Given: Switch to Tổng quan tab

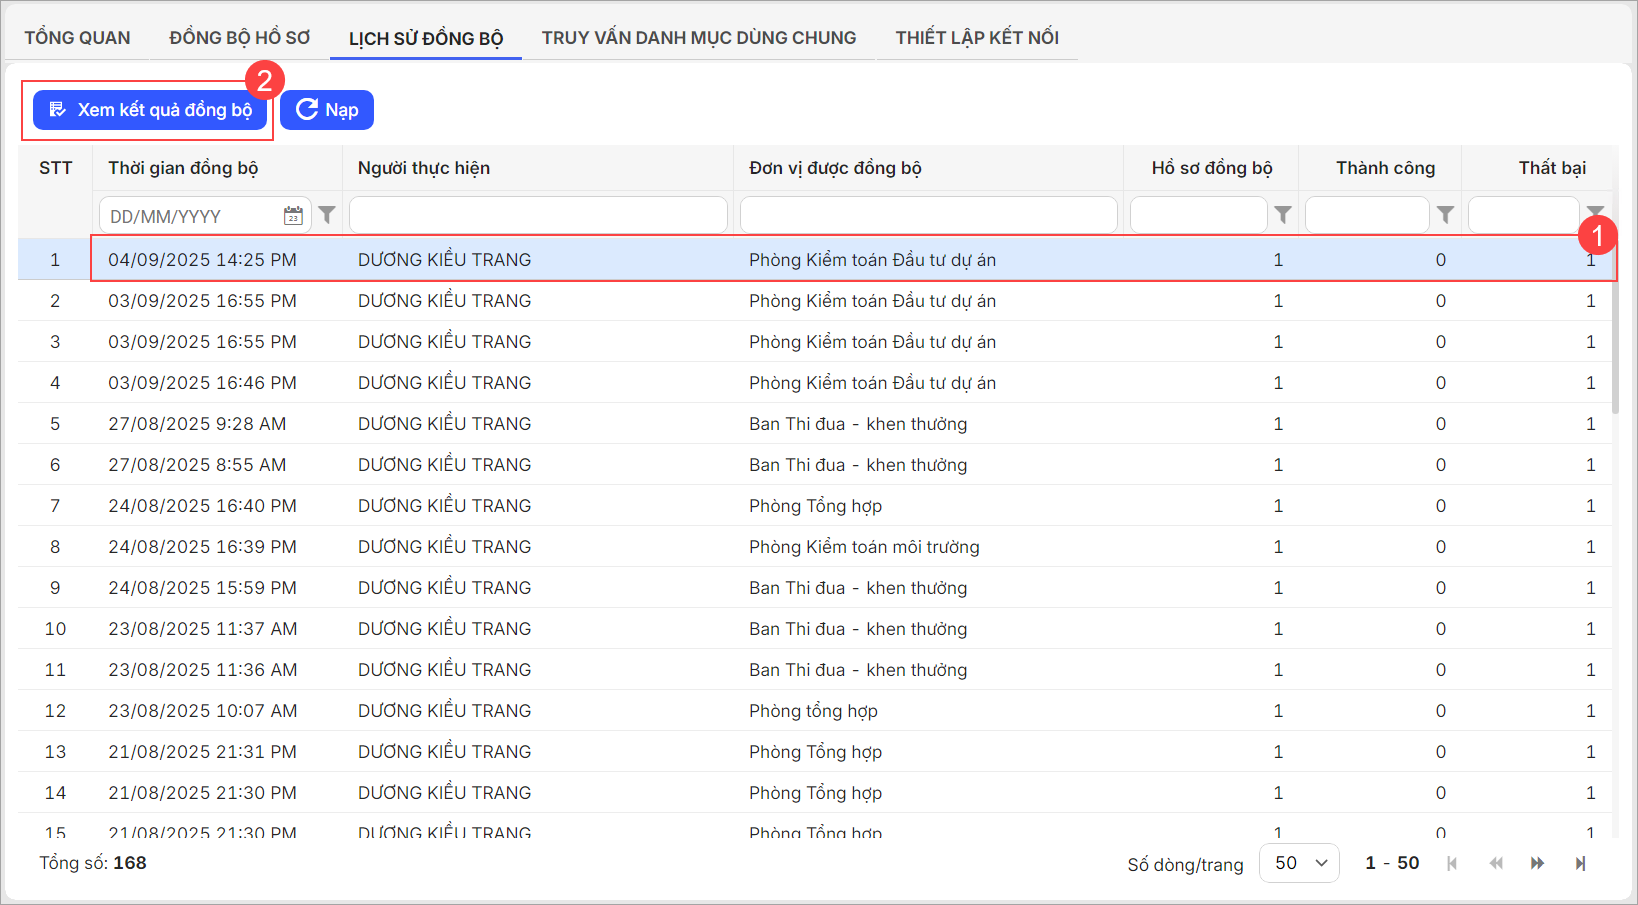Looking at the screenshot, I should 77,38.
